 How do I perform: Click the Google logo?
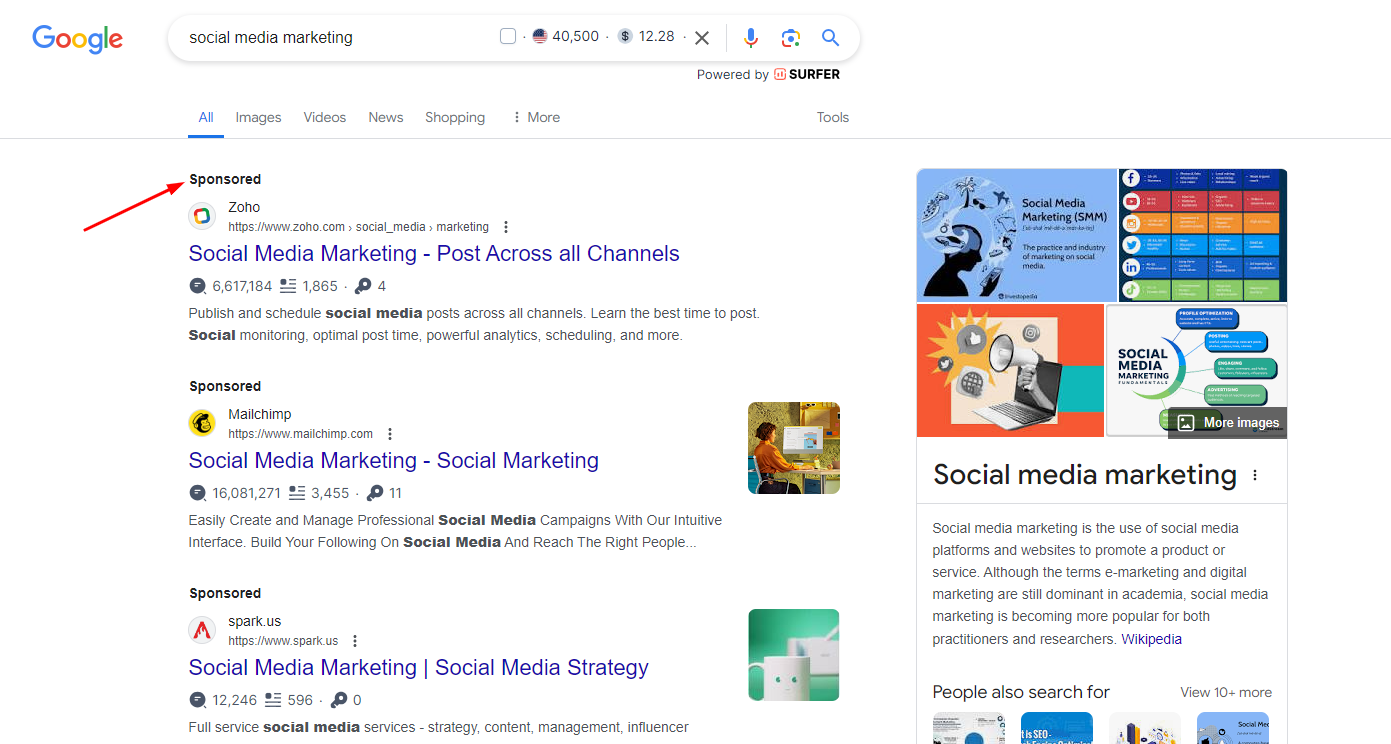pyautogui.click(x=78, y=38)
